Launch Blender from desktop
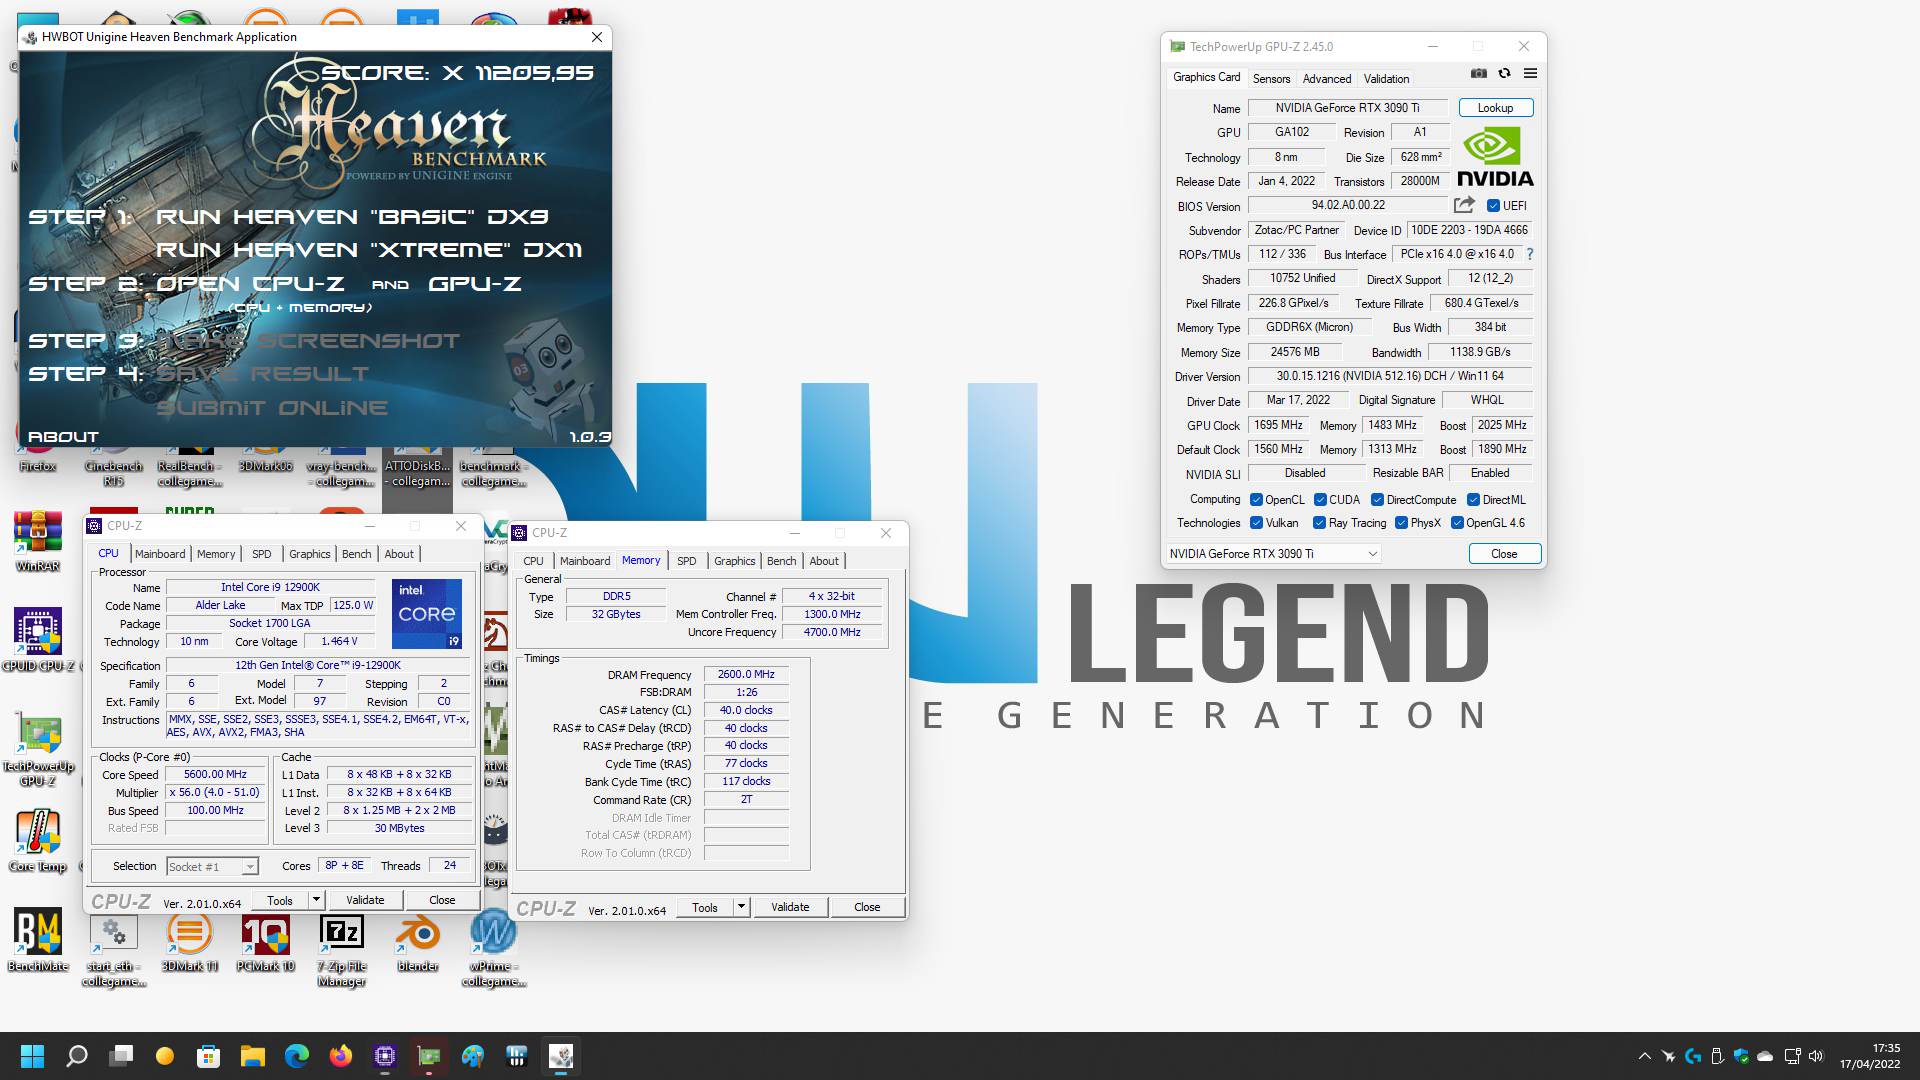The width and height of the screenshot is (1920, 1080). pos(417,941)
